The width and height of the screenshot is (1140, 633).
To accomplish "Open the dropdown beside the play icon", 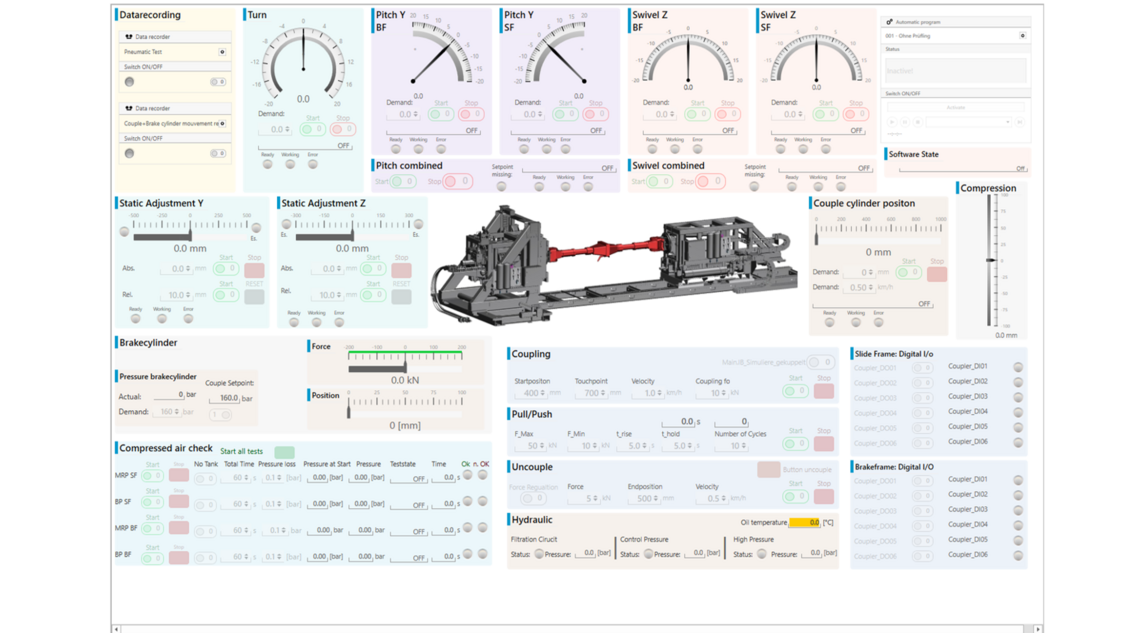I will (x=1007, y=122).
